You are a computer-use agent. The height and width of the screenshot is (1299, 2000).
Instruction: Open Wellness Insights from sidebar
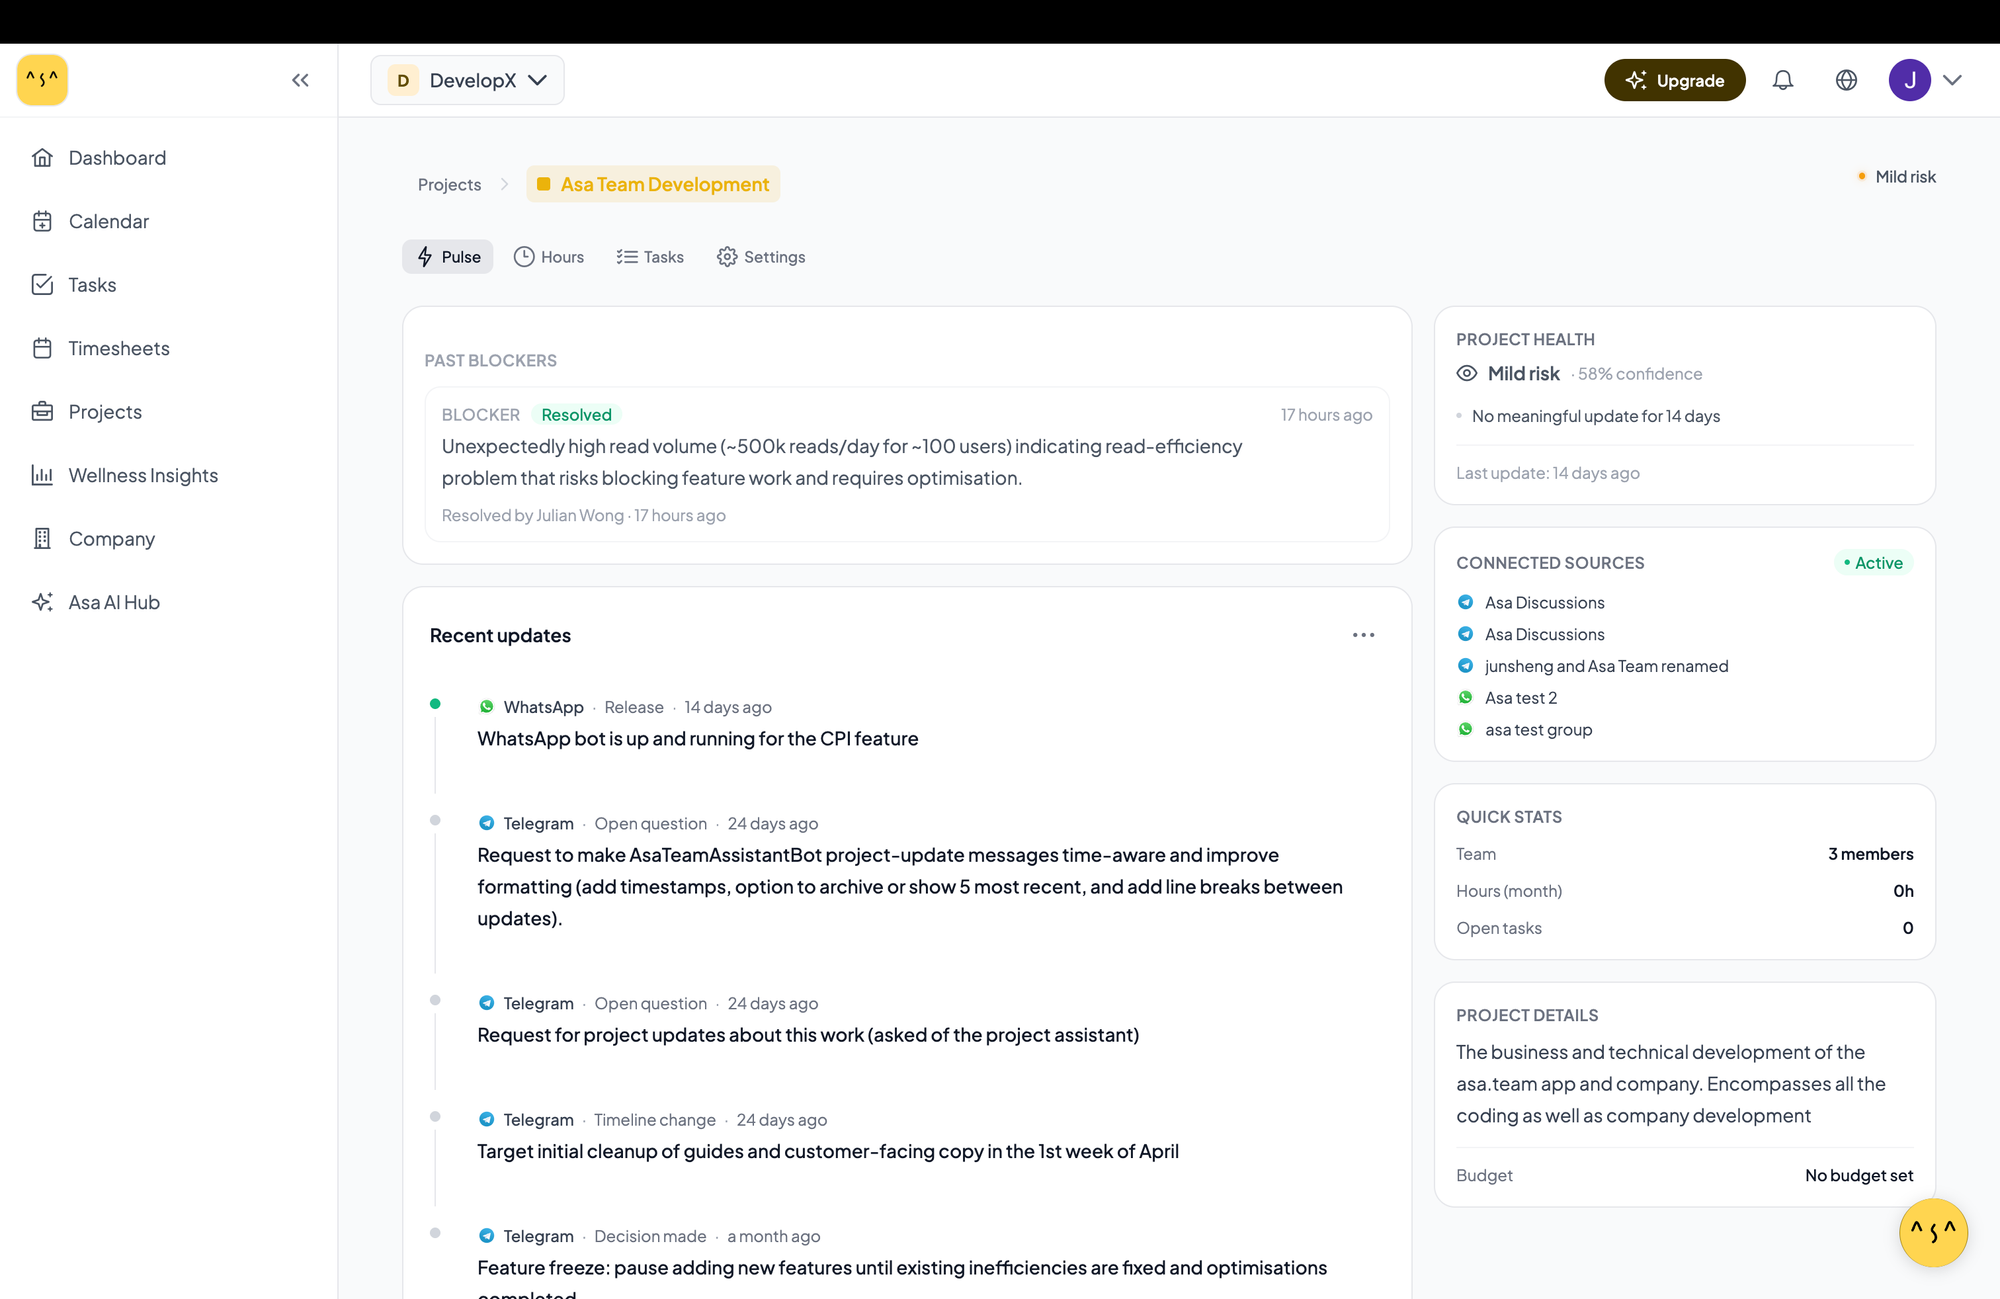pyautogui.click(x=143, y=475)
